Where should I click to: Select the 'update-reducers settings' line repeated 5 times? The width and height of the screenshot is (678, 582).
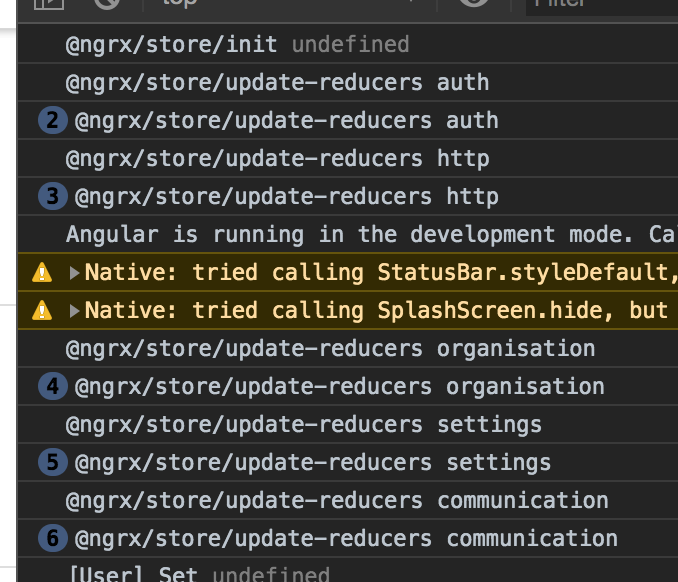(x=313, y=463)
